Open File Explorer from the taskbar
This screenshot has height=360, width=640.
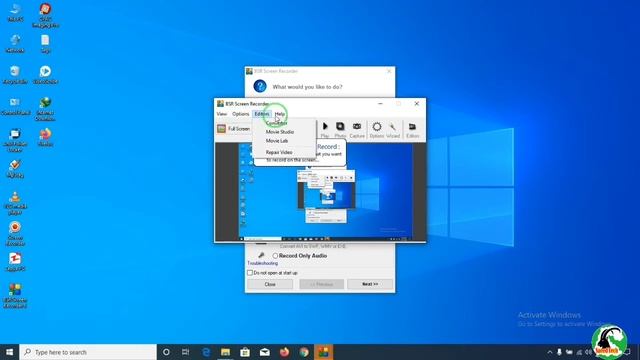point(225,352)
